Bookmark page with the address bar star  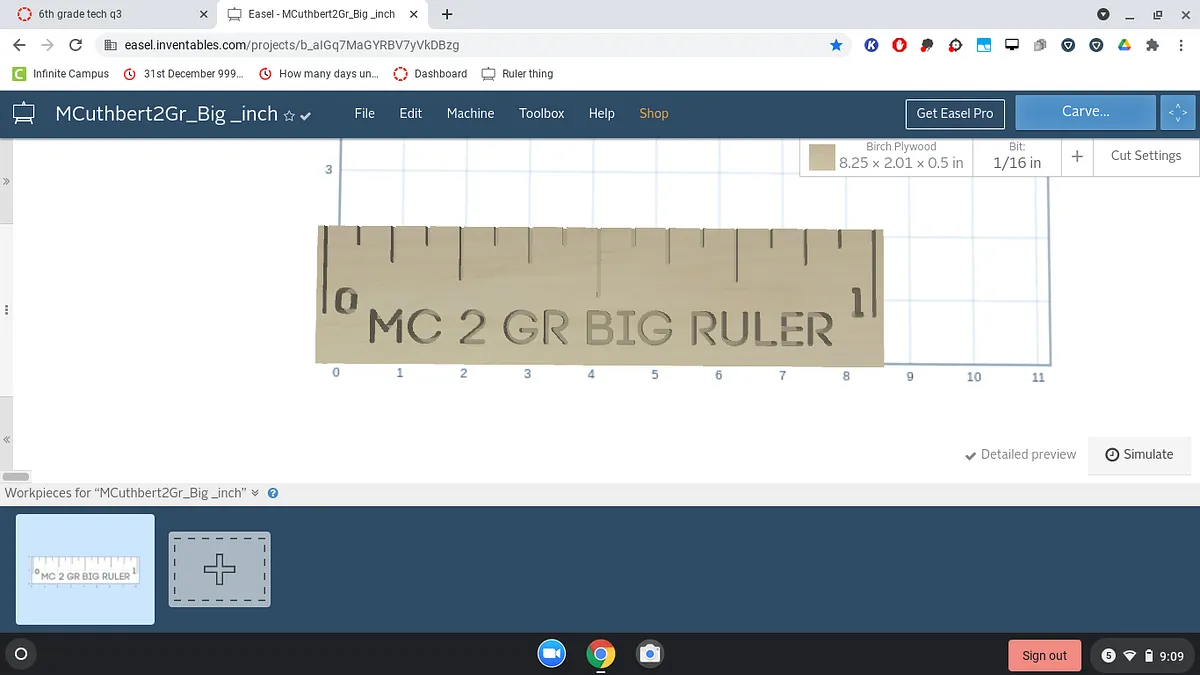click(836, 45)
